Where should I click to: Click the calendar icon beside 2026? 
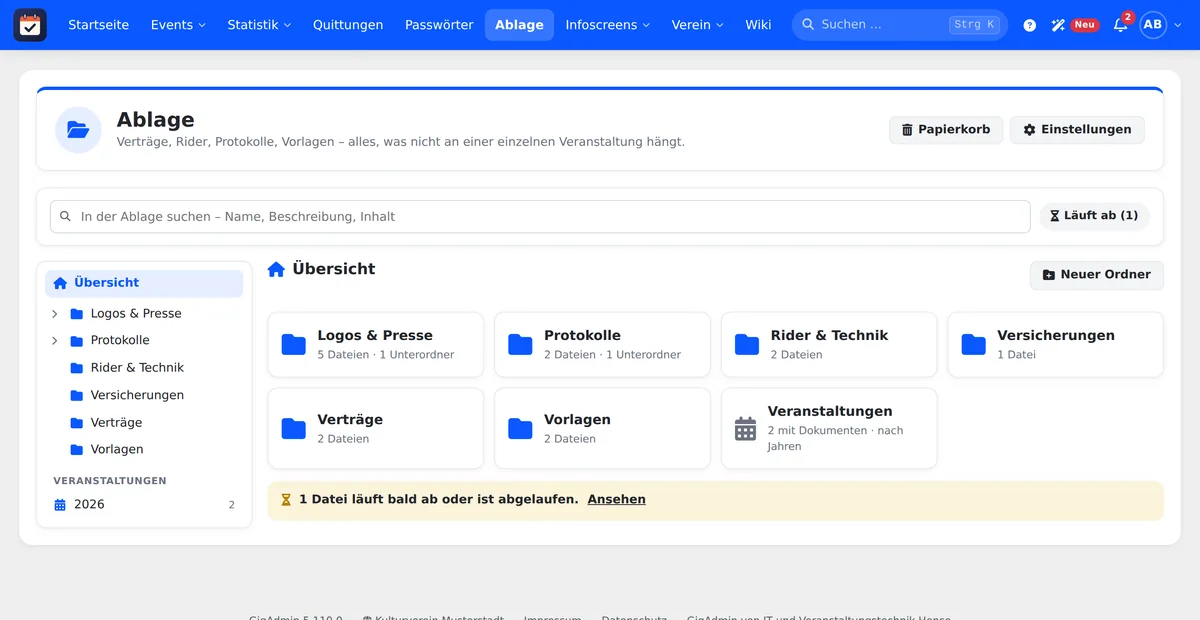click(60, 505)
